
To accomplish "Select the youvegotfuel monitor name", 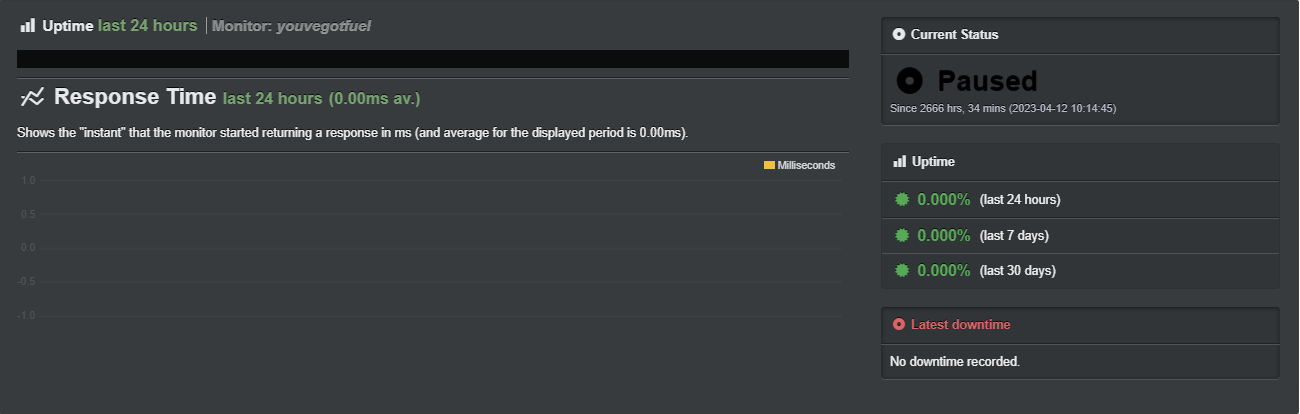I will click(x=325, y=26).
